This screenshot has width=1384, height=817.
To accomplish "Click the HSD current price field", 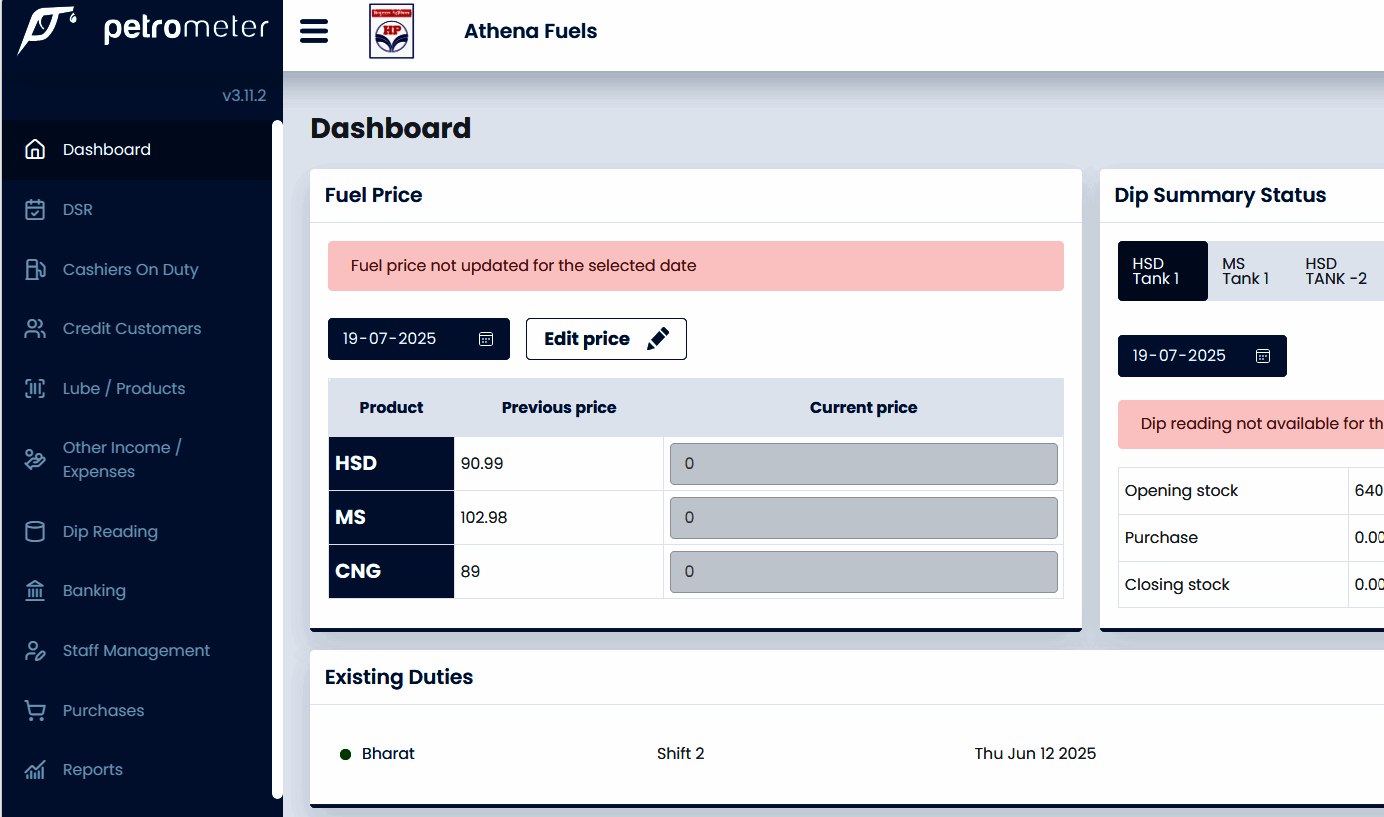I will pyautogui.click(x=863, y=464).
